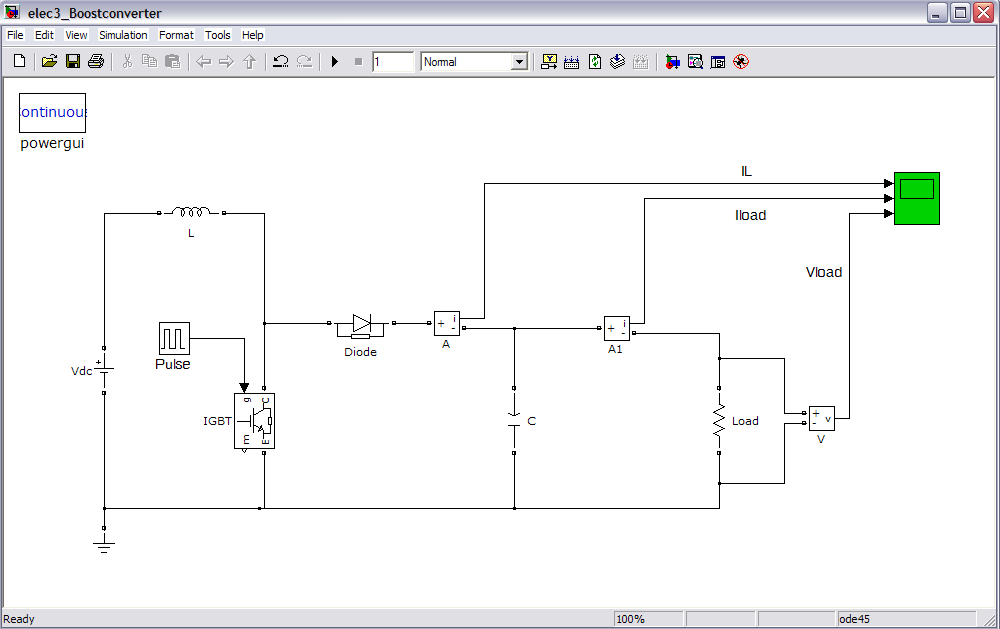This screenshot has height=629, width=1000.
Task: Open the Help menu
Action: (x=253, y=35)
